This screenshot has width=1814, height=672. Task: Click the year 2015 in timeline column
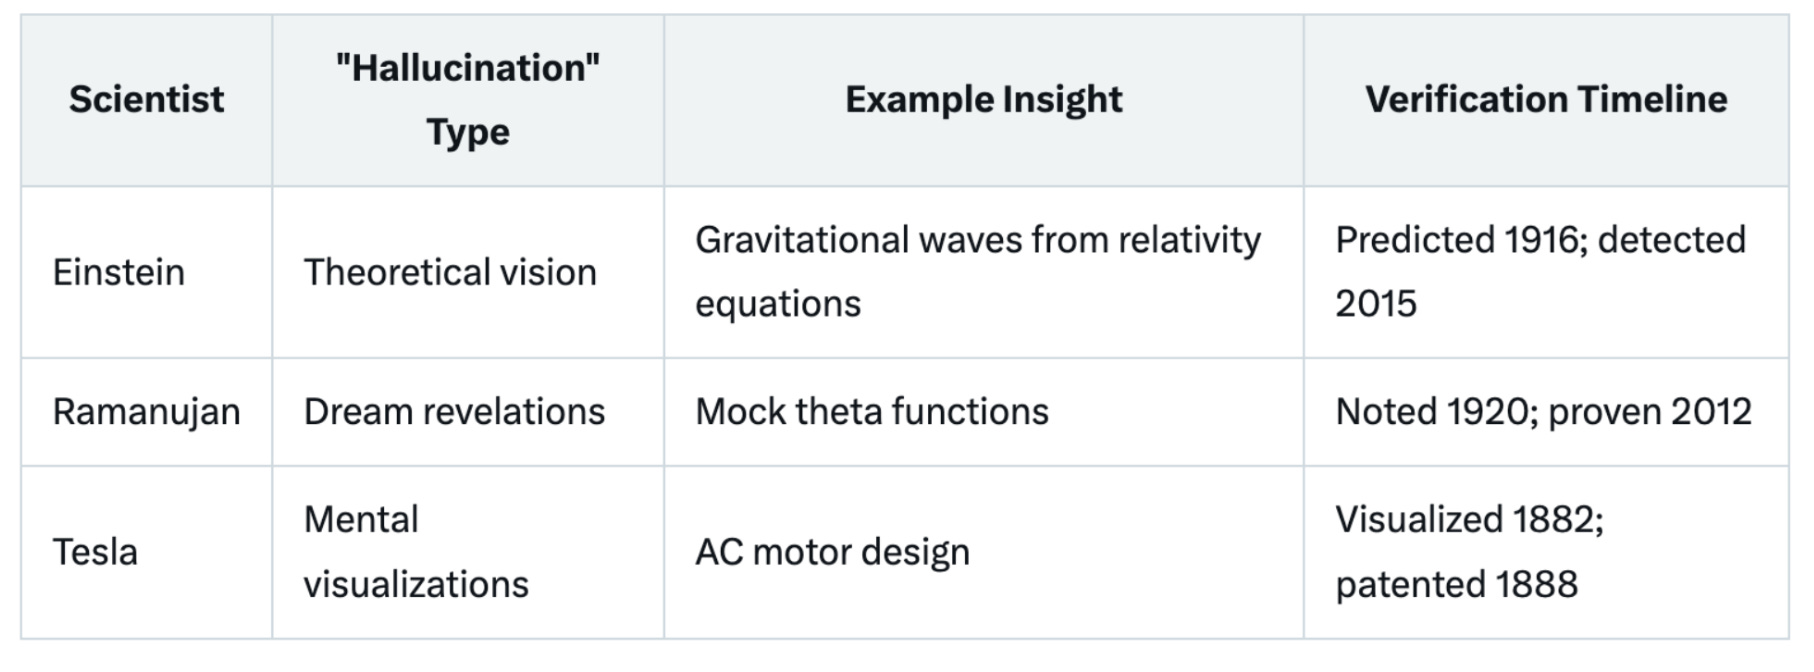click(x=1376, y=304)
